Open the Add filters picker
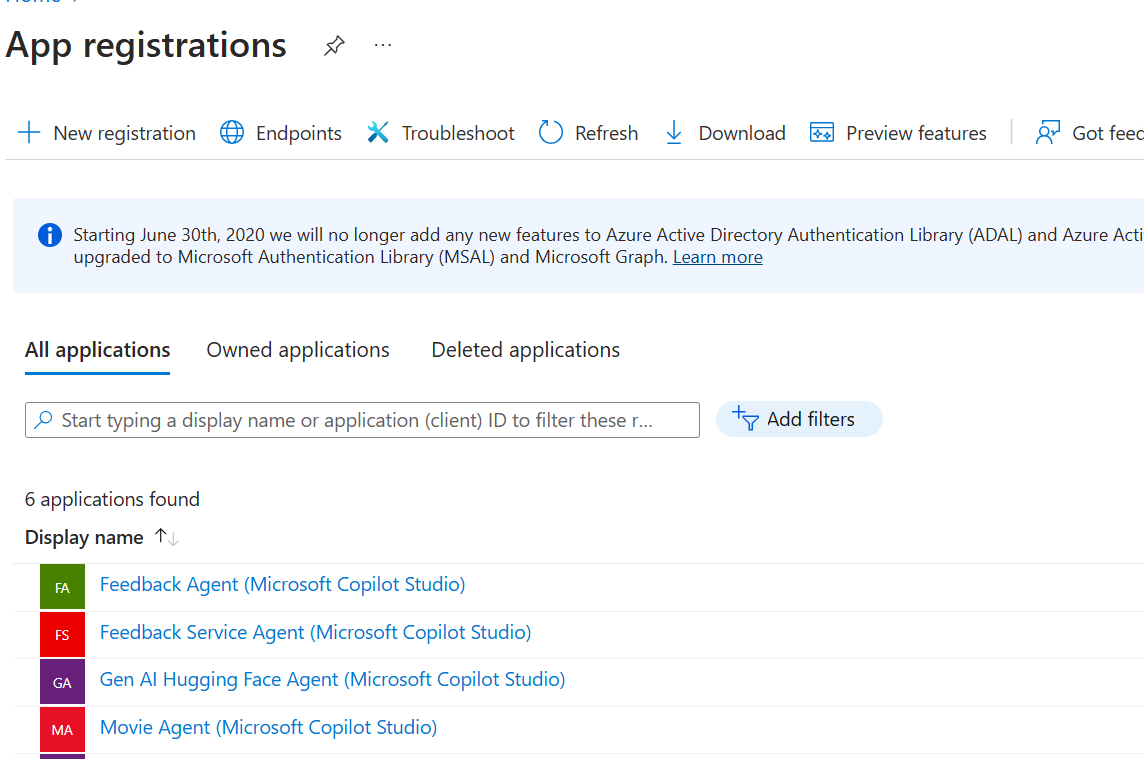 point(798,419)
